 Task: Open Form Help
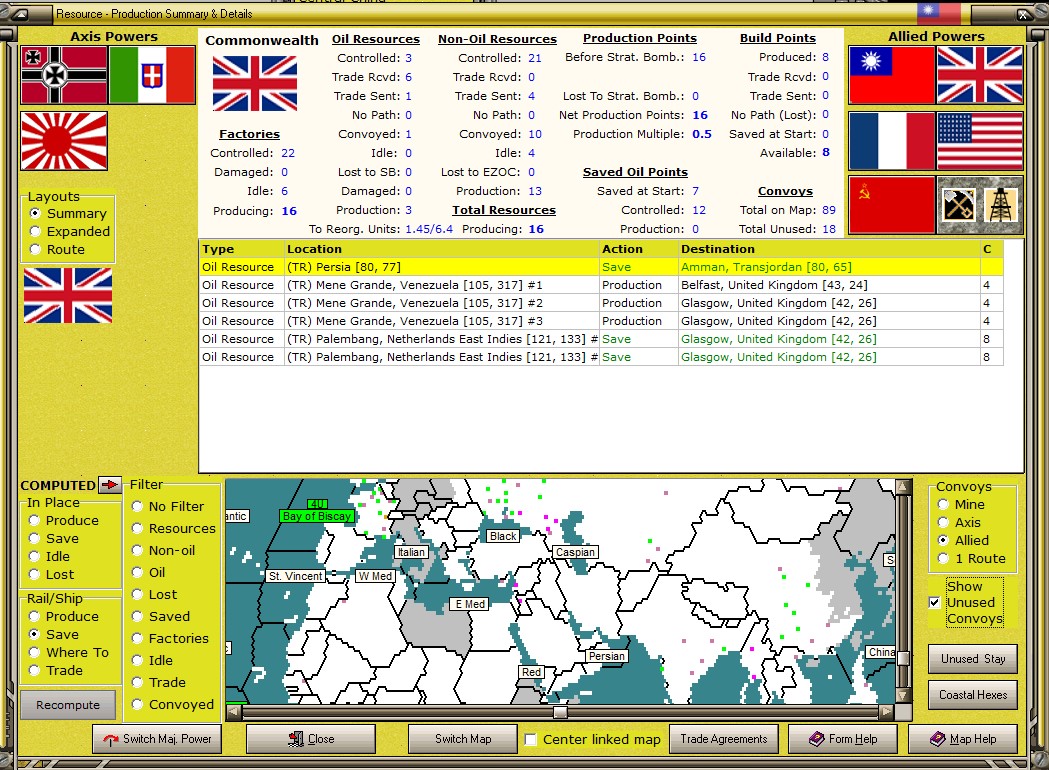pos(843,739)
